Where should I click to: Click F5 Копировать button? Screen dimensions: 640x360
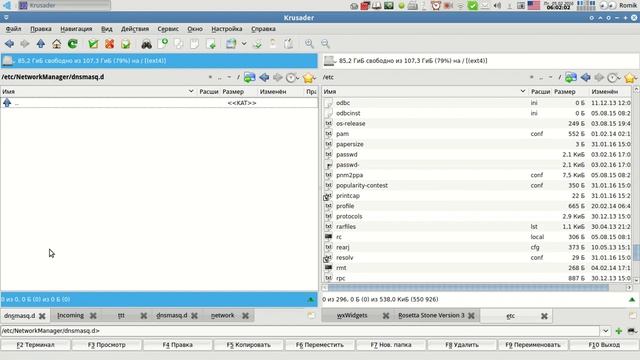(x=249, y=345)
